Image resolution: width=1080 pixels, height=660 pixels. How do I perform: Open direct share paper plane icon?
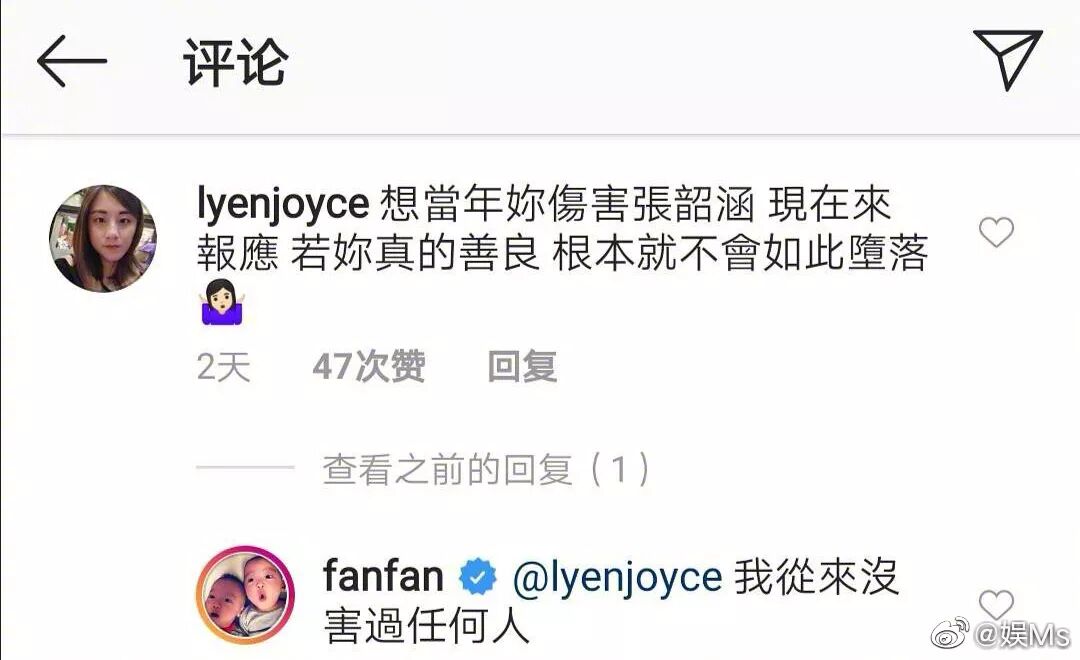[x=1006, y=59]
